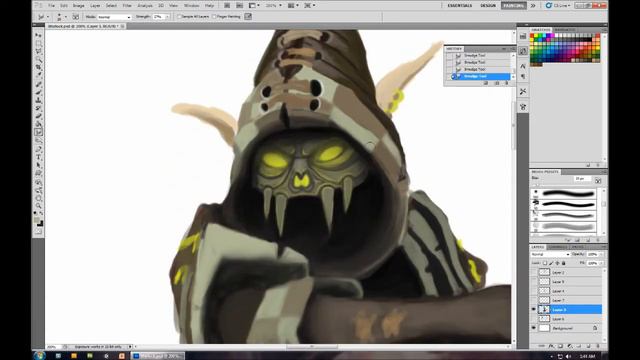Switch to the Swatches tab
The height and width of the screenshot is (360, 640).
click(x=540, y=30)
